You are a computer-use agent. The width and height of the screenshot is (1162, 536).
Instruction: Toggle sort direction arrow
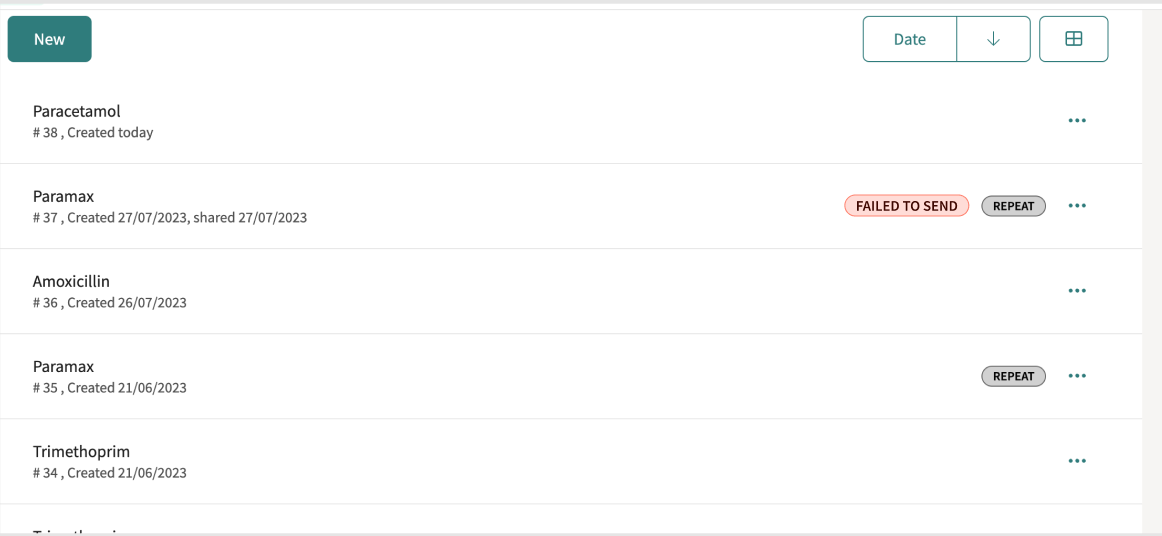994,39
